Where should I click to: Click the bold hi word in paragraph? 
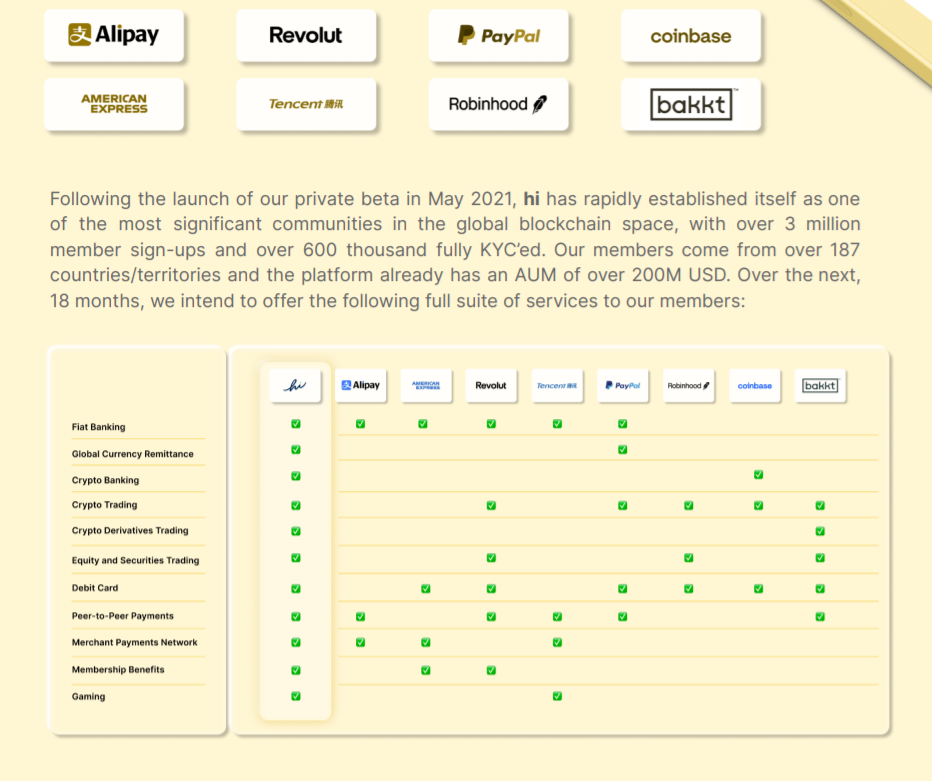531,199
